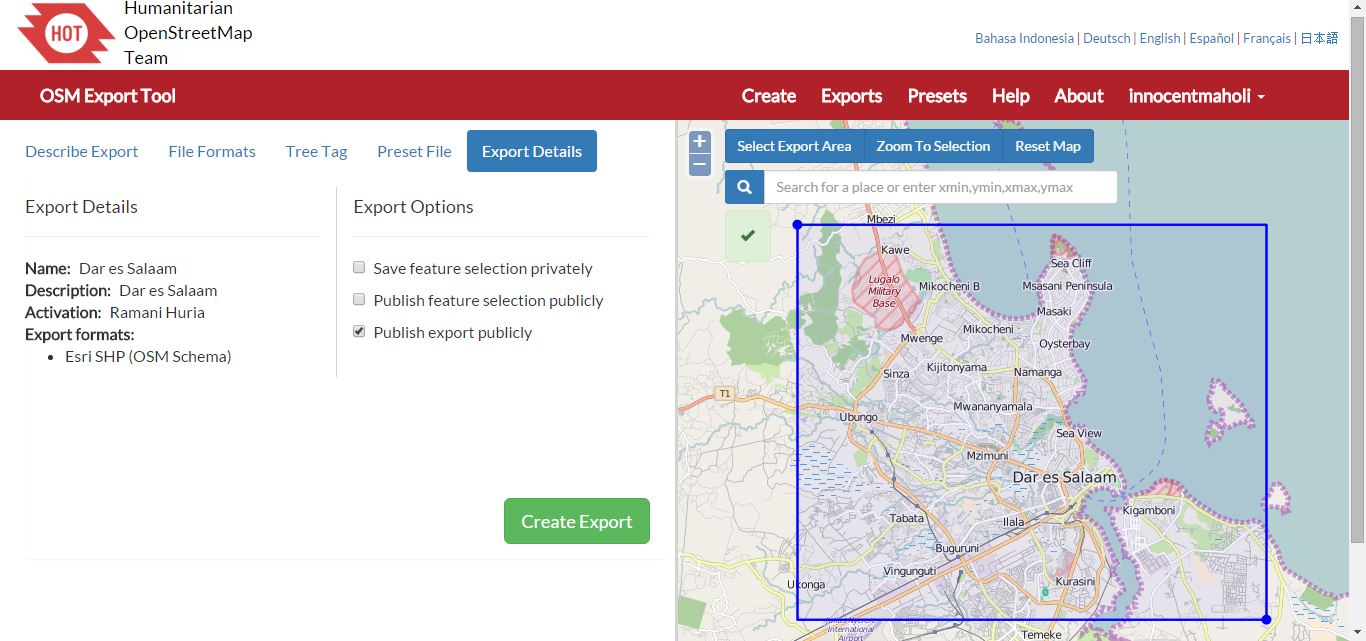Select the Preset File tab
The image size is (1366, 641).
click(414, 151)
